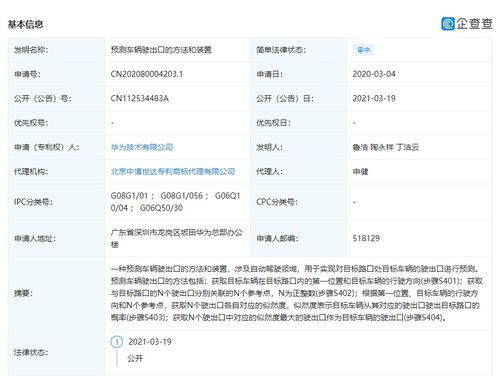
Task: Click the 公开（公告）号 label cell
Action: point(56,98)
